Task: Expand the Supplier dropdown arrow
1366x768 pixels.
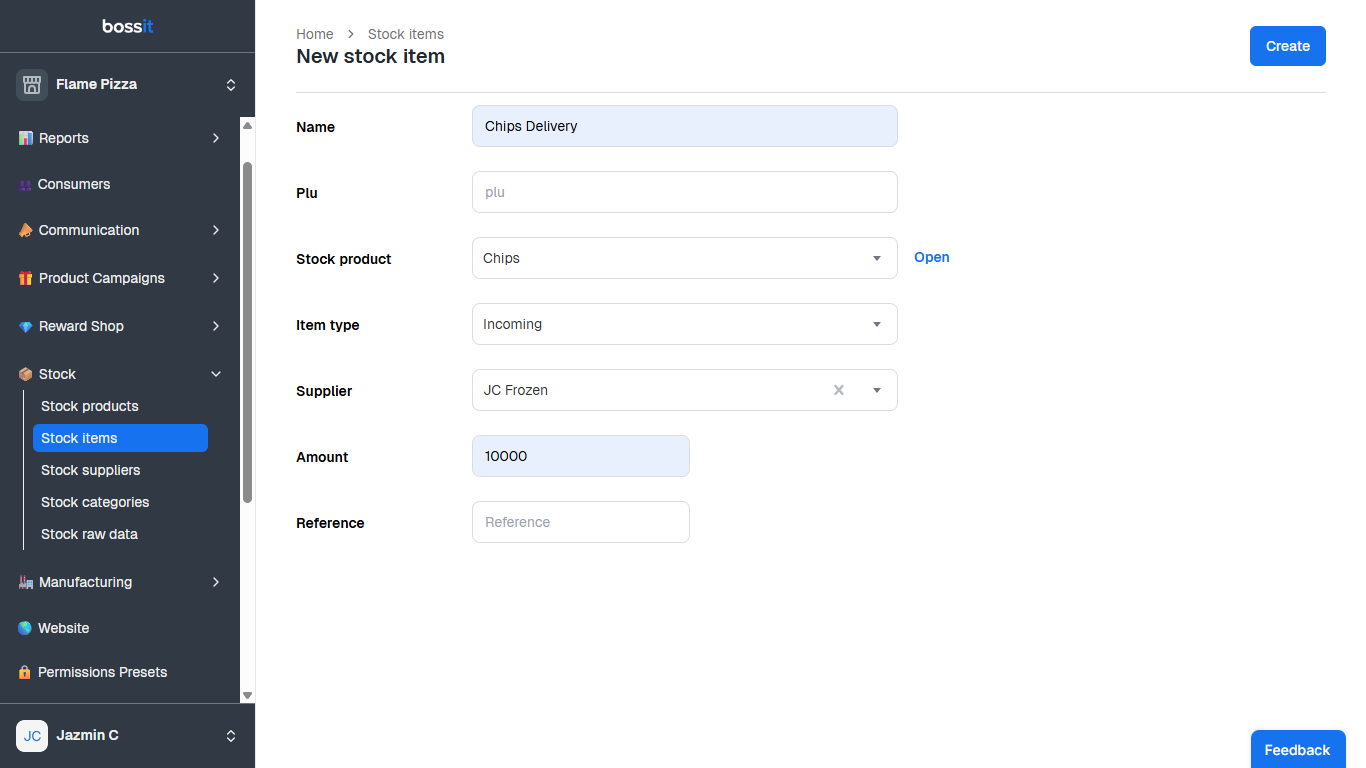Action: coord(877,390)
